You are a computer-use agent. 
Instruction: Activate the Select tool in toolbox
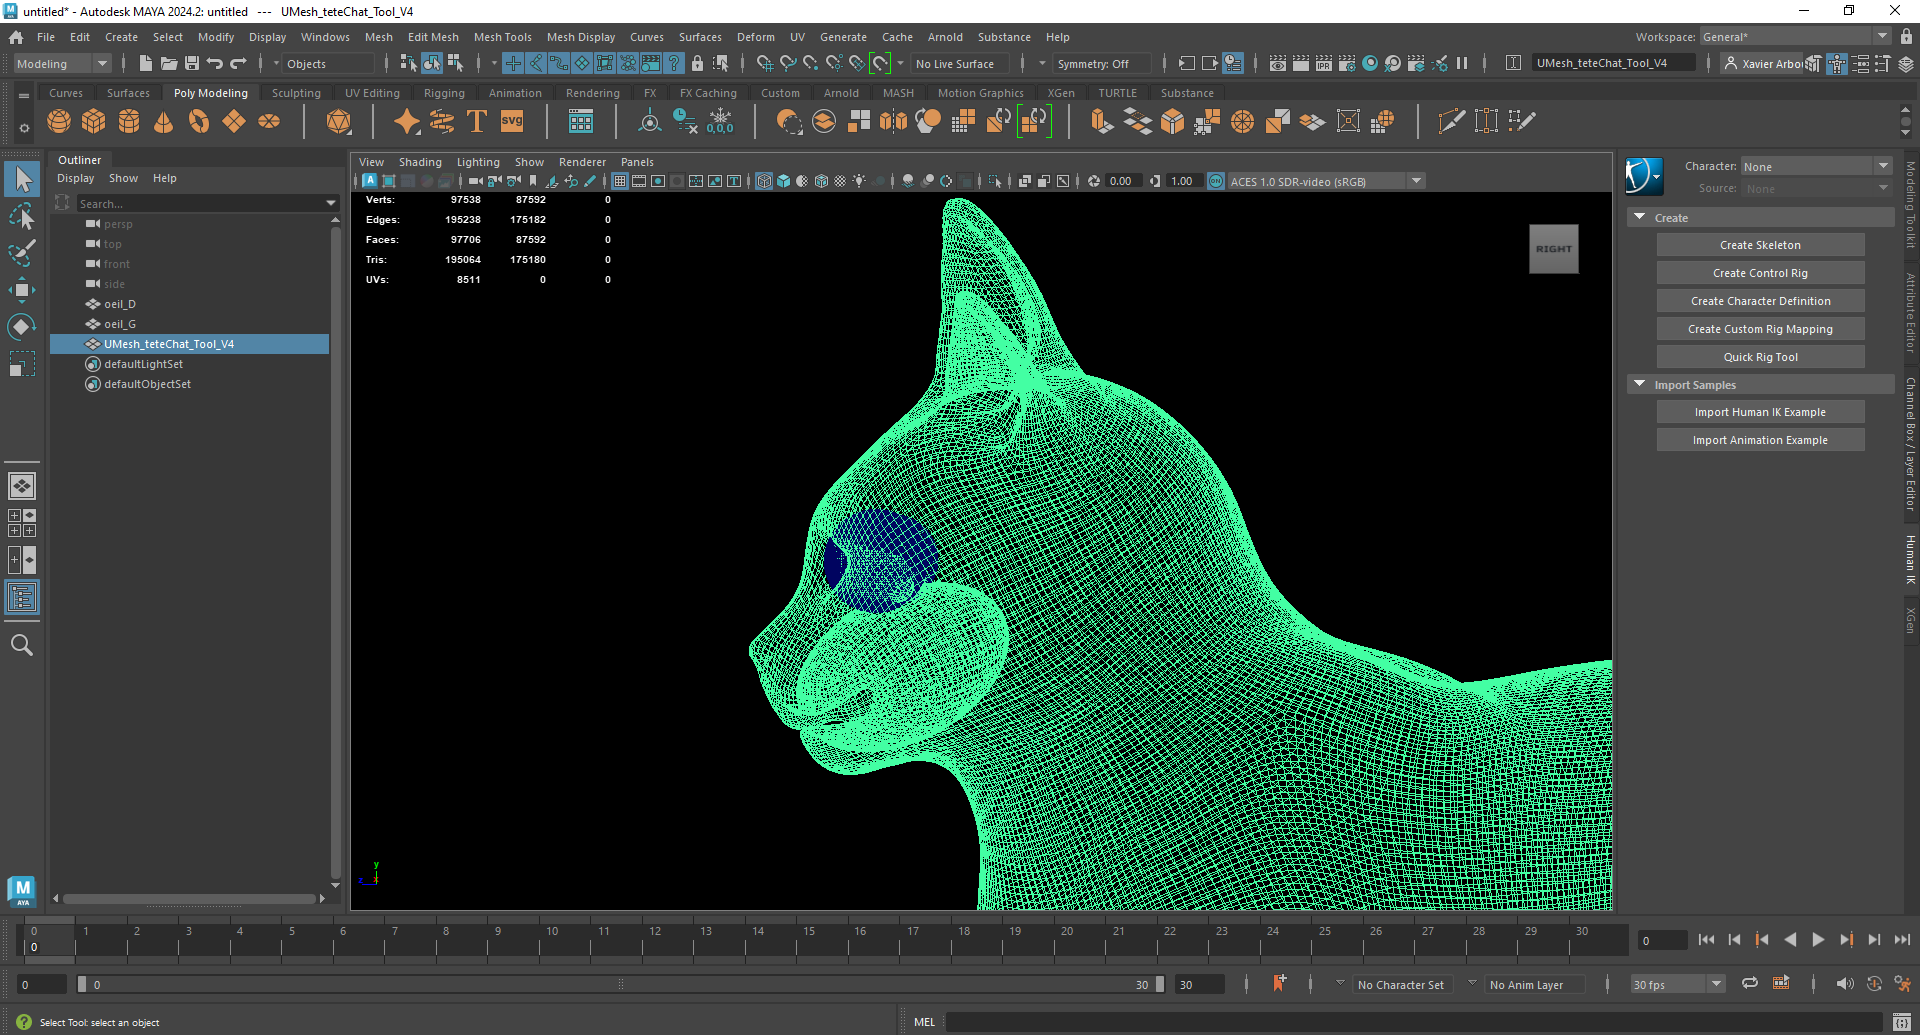(x=22, y=180)
